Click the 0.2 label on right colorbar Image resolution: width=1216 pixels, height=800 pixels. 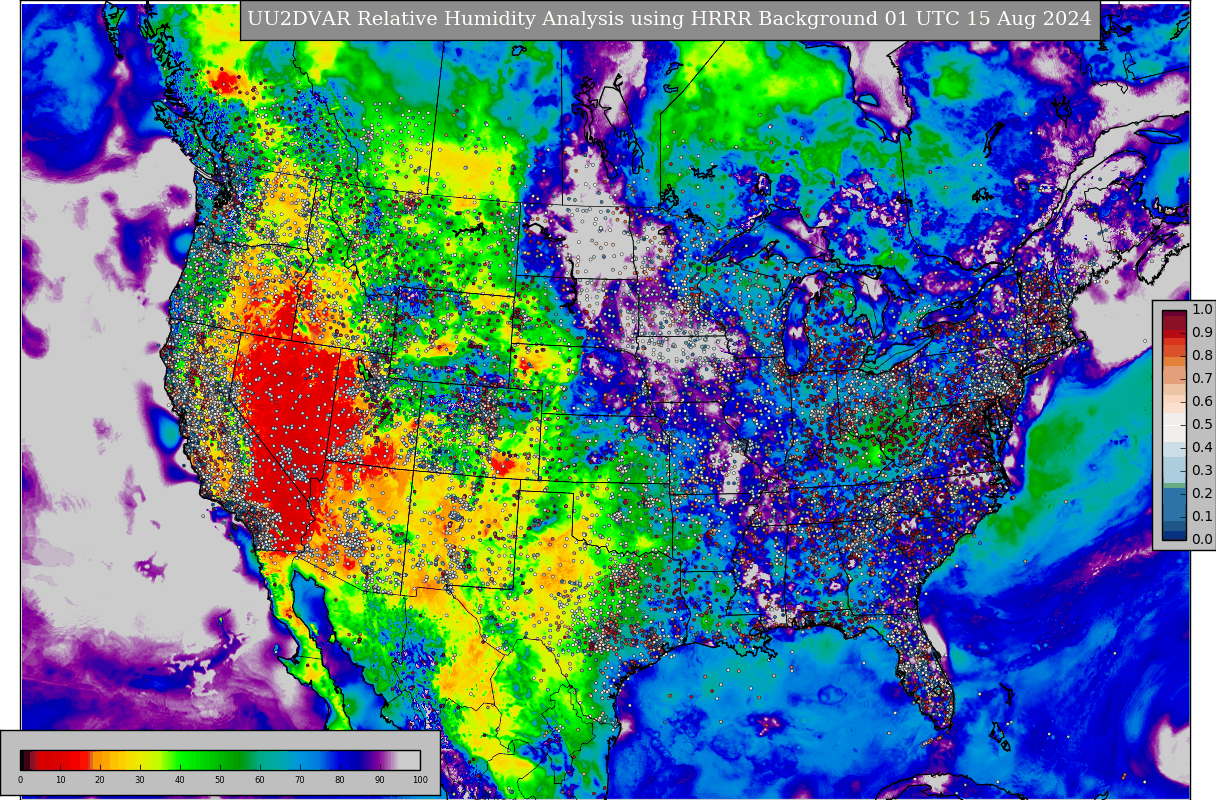(1202, 493)
